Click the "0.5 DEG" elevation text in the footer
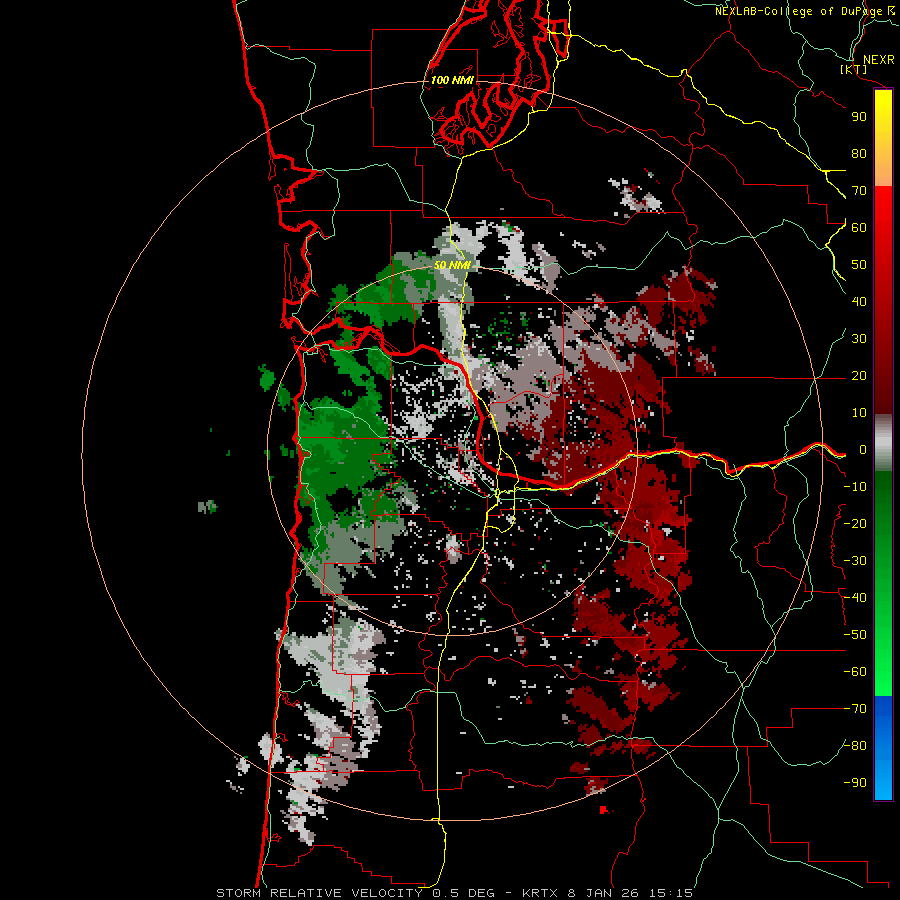 click(x=463, y=893)
